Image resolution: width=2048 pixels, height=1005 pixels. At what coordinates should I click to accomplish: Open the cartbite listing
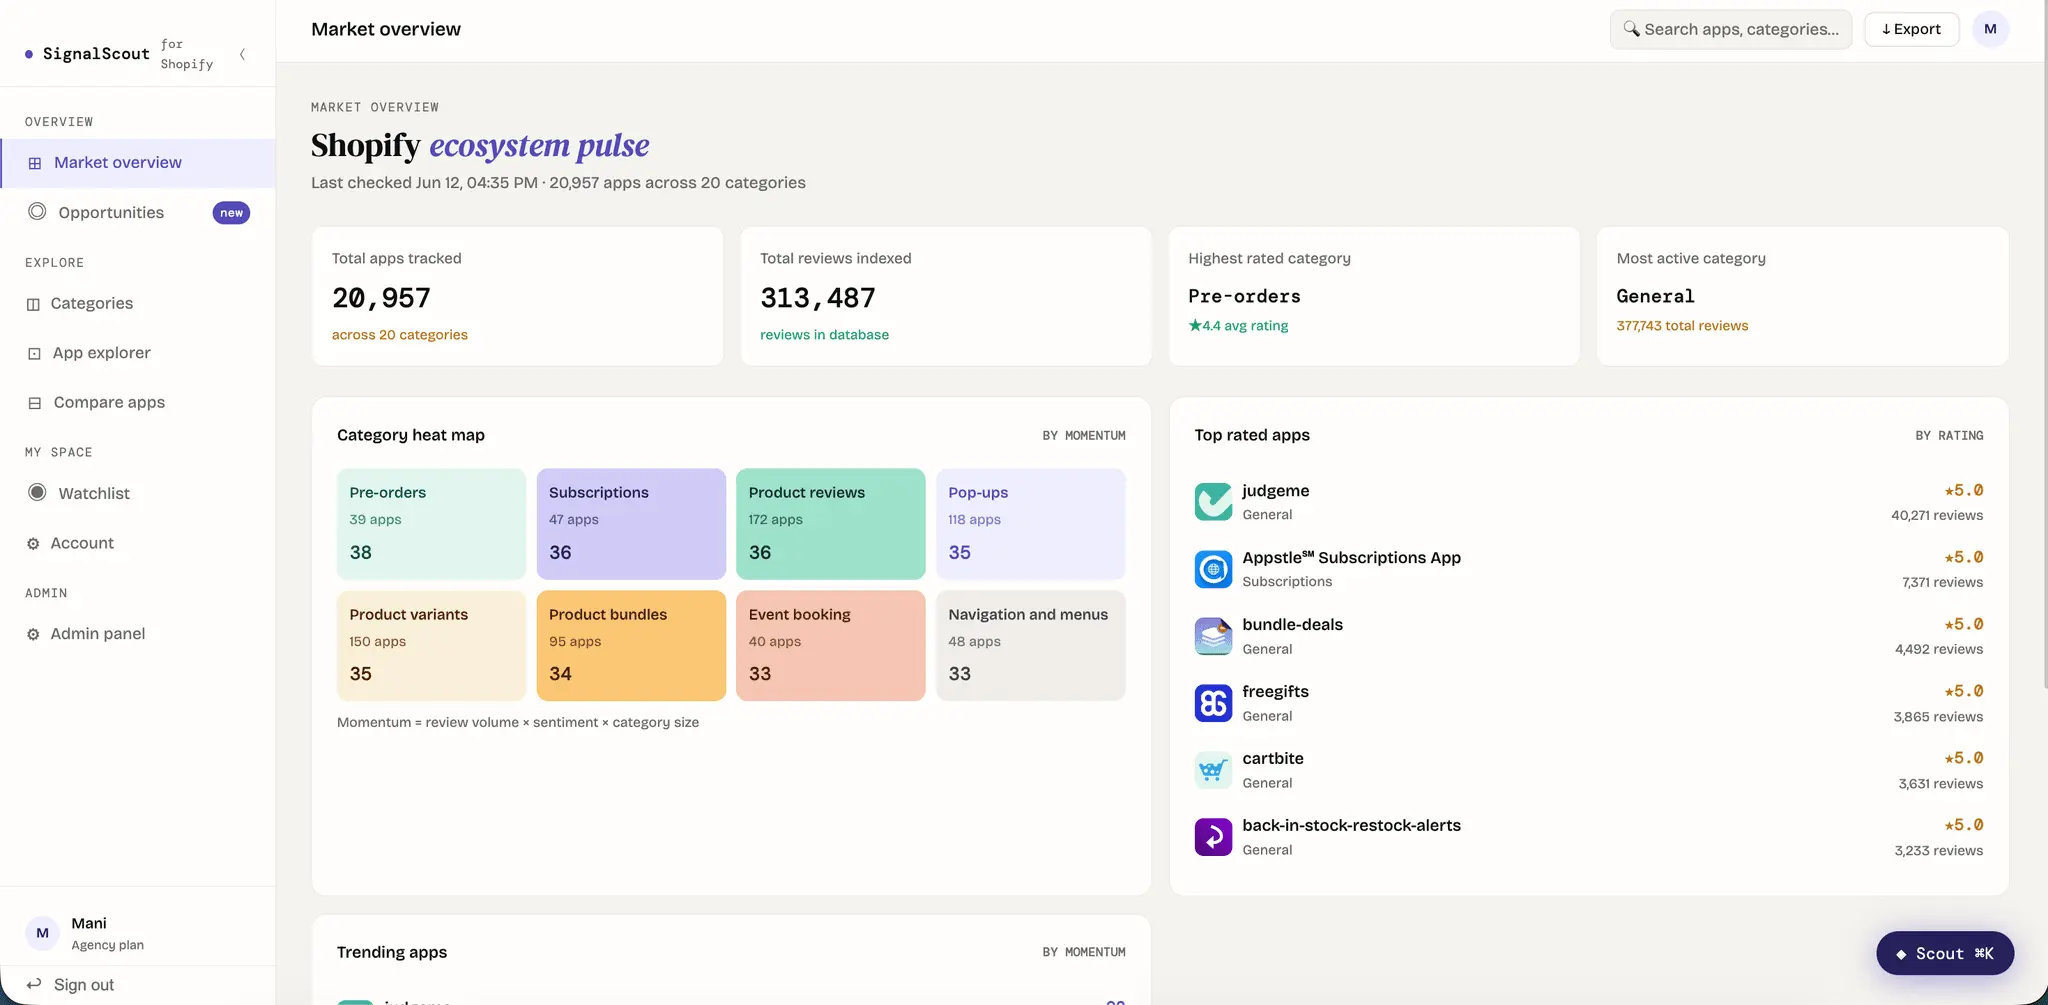coord(1272,759)
